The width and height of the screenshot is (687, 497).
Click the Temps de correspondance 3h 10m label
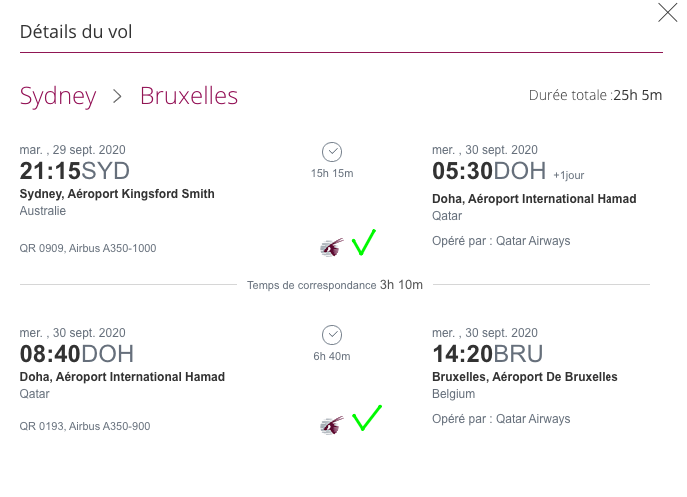[x=335, y=285]
